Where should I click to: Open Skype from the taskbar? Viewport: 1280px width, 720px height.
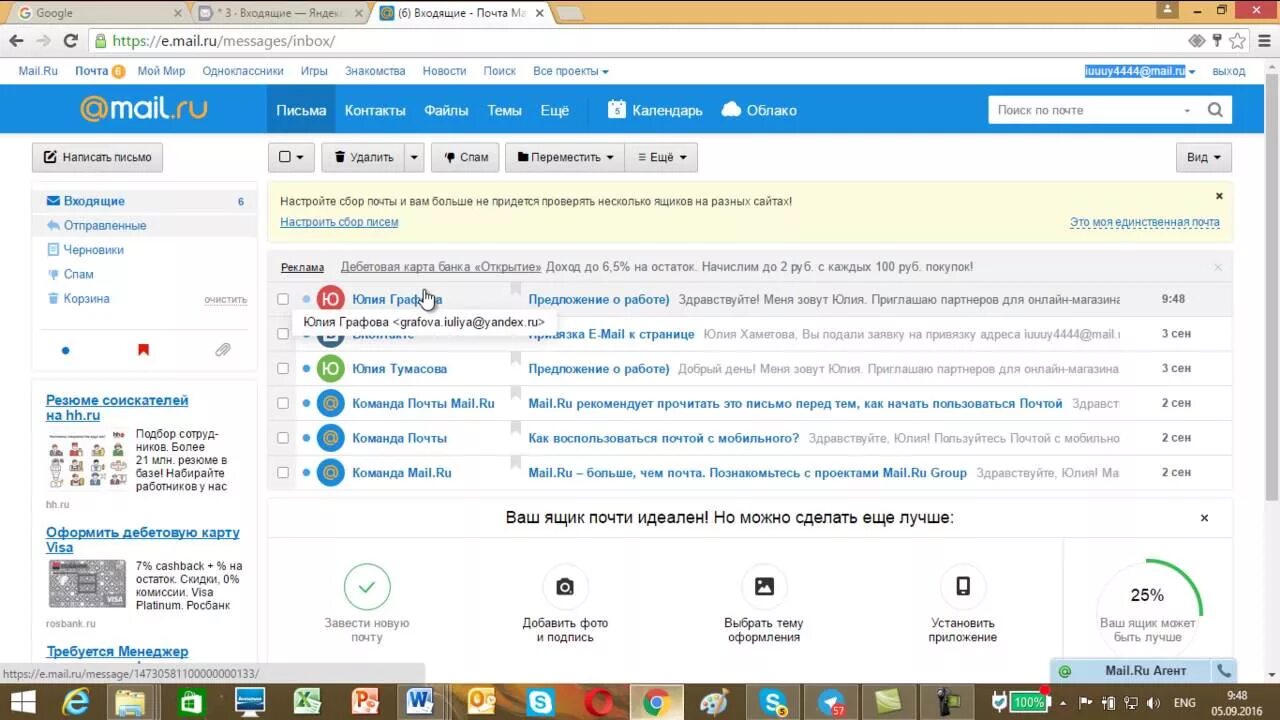tap(540, 703)
